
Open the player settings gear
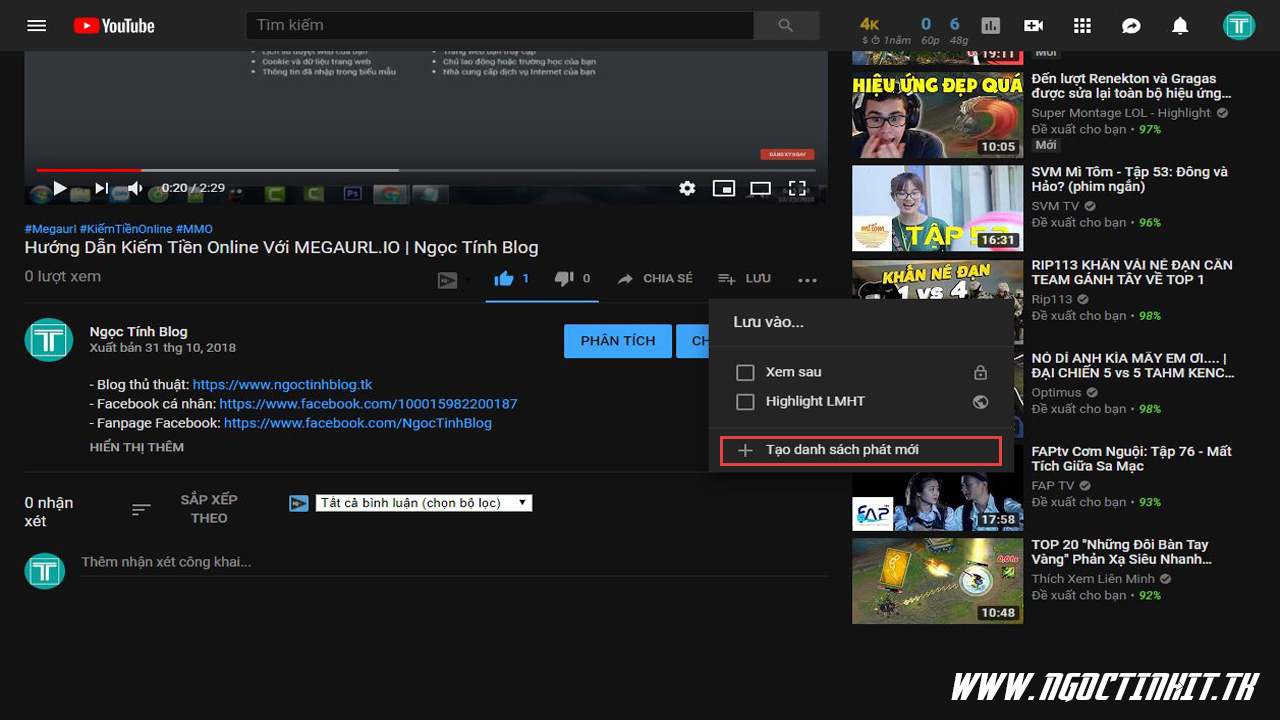click(x=687, y=187)
